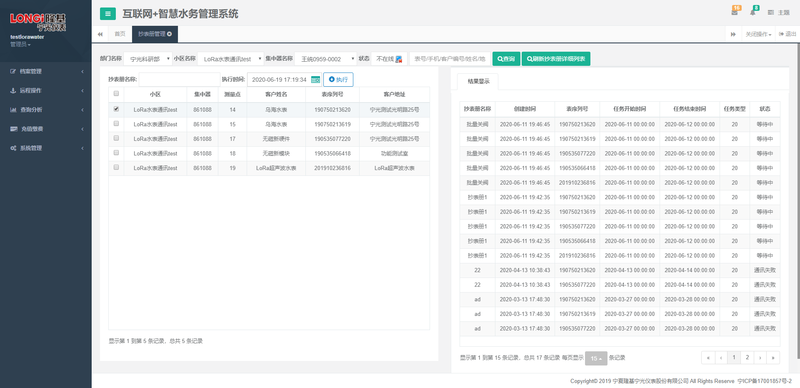
Task: Open the bell alerts with badge 8
Action: [753, 12]
